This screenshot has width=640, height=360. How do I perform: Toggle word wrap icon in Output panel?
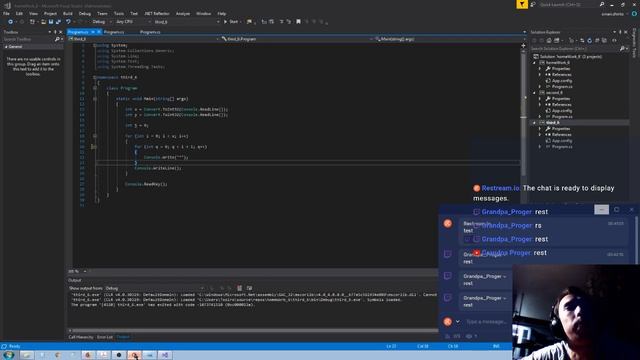click(249, 288)
